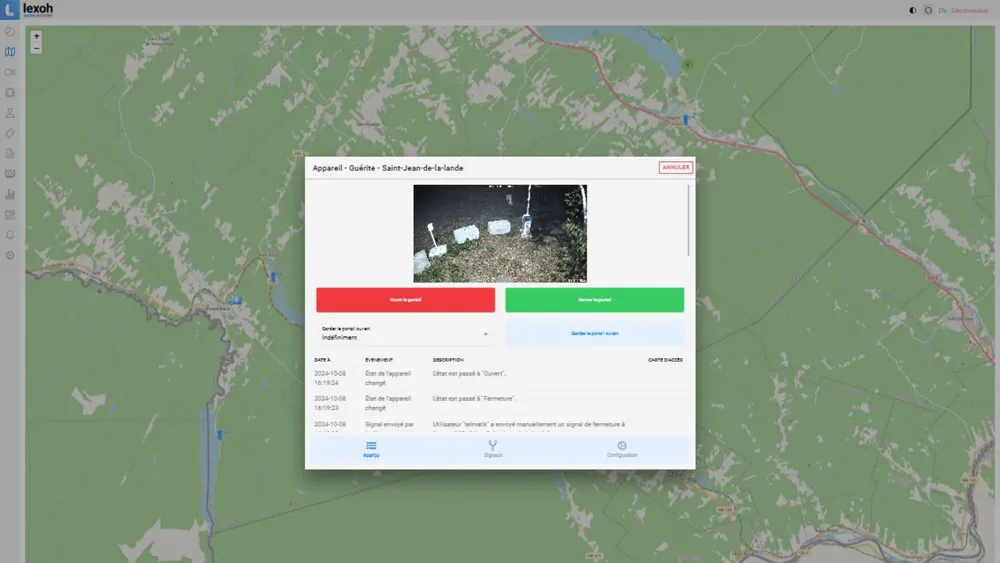The width and height of the screenshot is (1000, 563).
Task: Click the pie chart dashboard icon
Action: (x=10, y=32)
